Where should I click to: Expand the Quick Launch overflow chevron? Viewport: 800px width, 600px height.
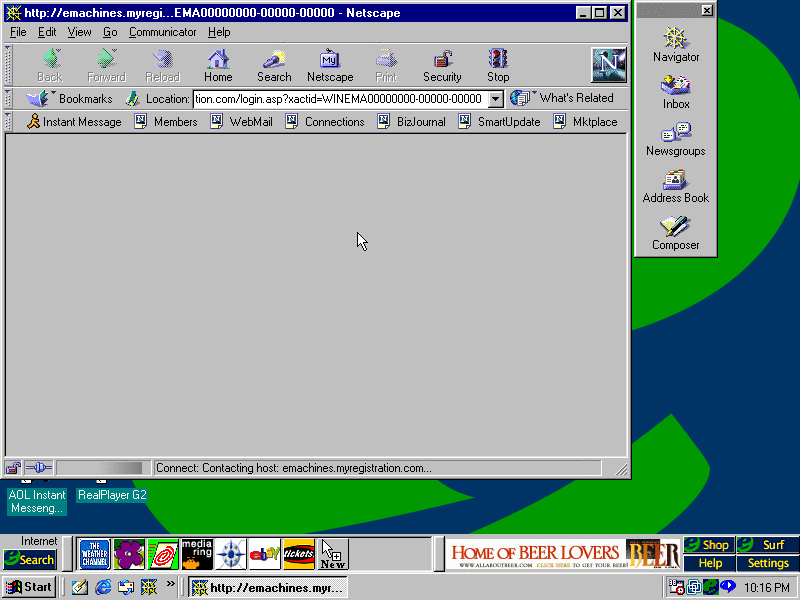(x=170, y=586)
